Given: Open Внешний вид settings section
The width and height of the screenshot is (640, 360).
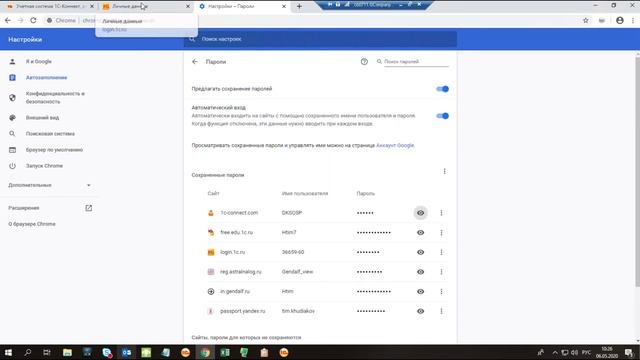Looking at the screenshot, I should tap(42, 118).
